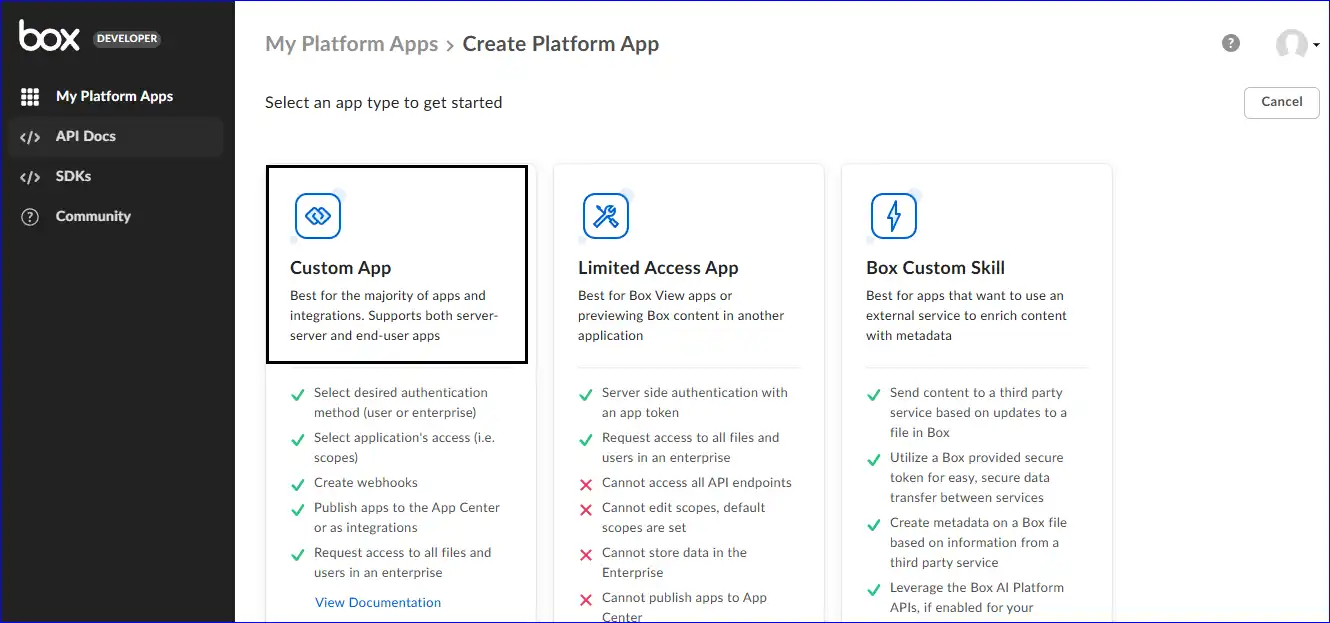Open the Community sidebar item

pyautogui.click(x=93, y=217)
